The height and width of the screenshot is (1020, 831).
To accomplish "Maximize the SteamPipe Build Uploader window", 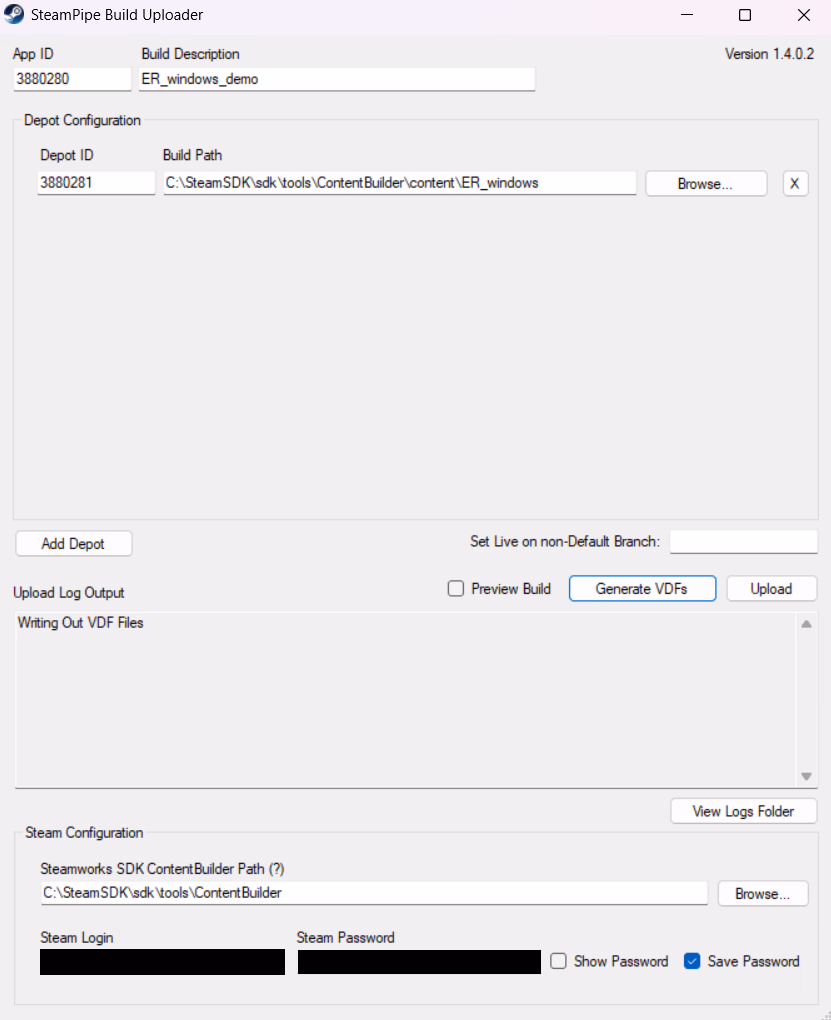I will pos(745,15).
